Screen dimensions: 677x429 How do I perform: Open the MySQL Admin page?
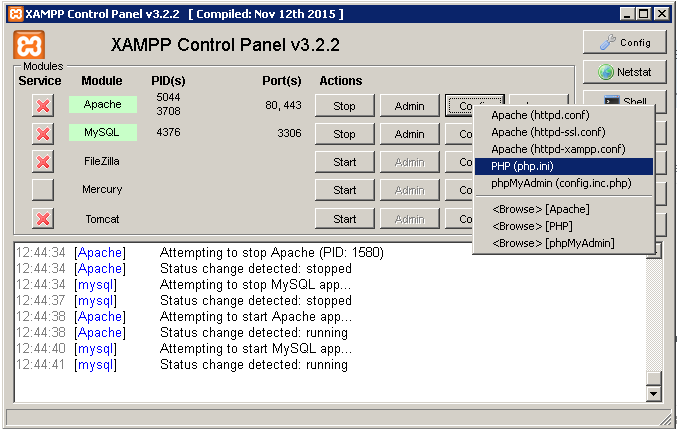coord(409,134)
